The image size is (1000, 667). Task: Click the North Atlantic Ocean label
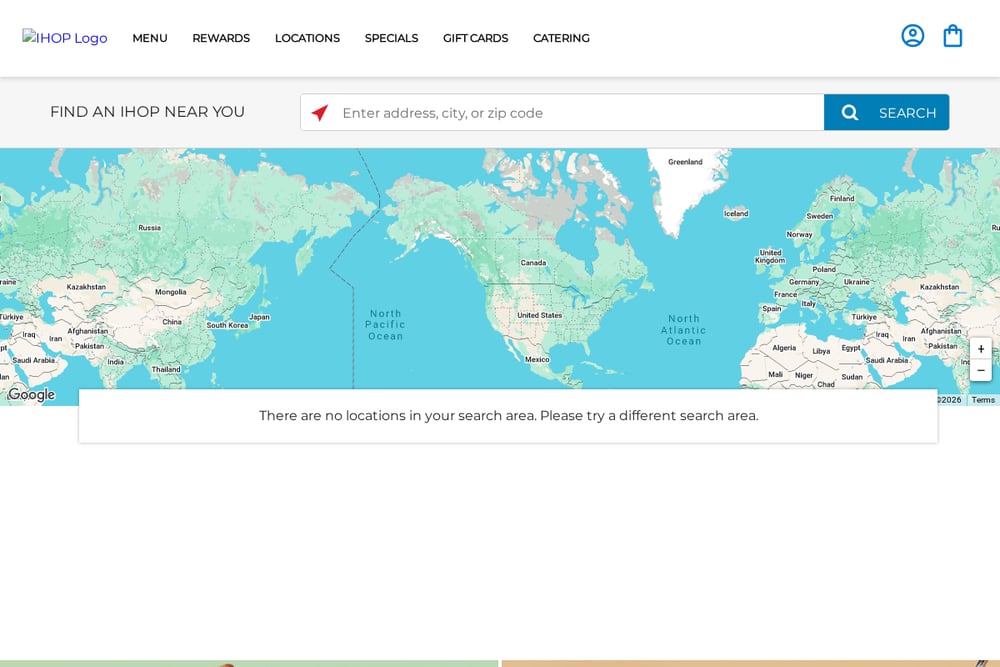pos(683,330)
